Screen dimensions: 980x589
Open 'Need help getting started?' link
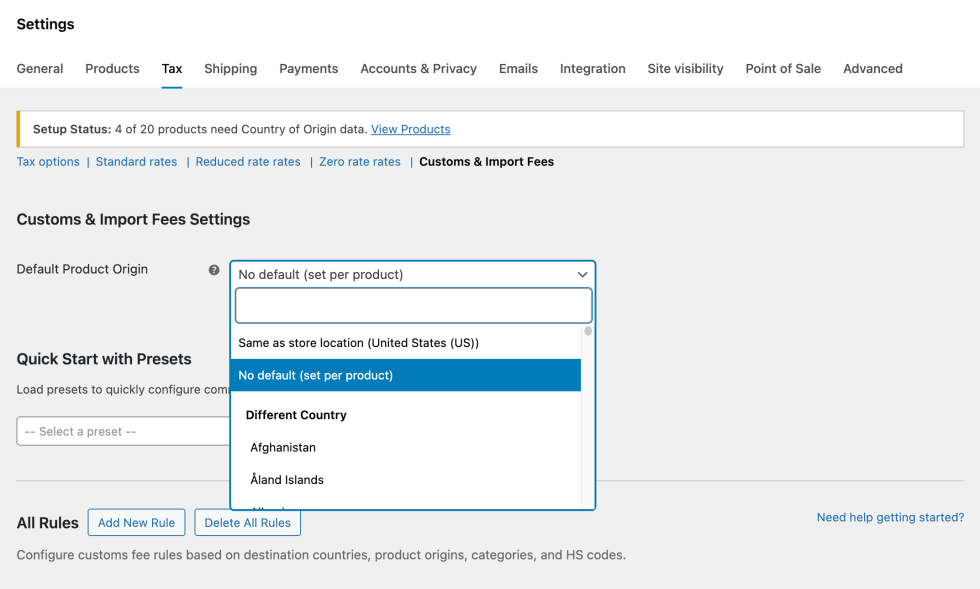click(891, 518)
